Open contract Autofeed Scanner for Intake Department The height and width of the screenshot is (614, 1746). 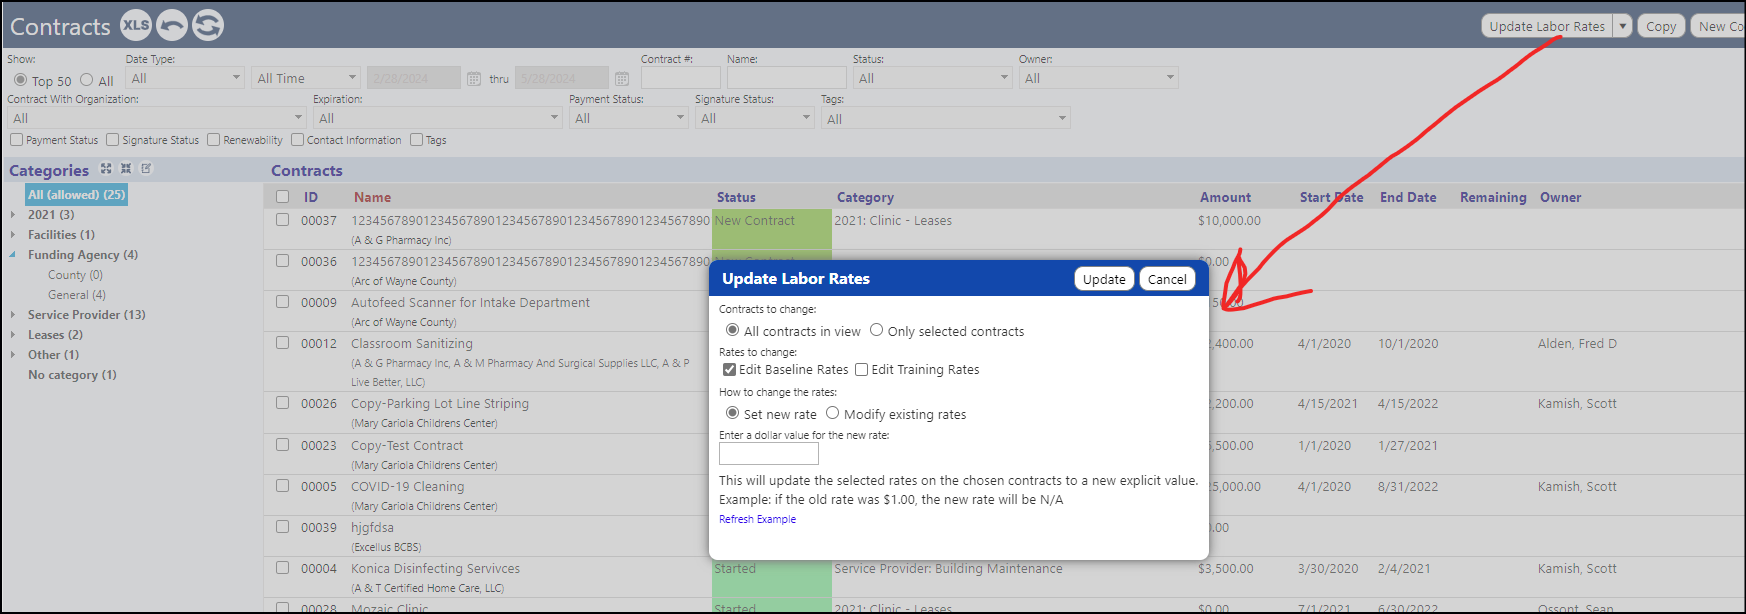click(x=470, y=302)
